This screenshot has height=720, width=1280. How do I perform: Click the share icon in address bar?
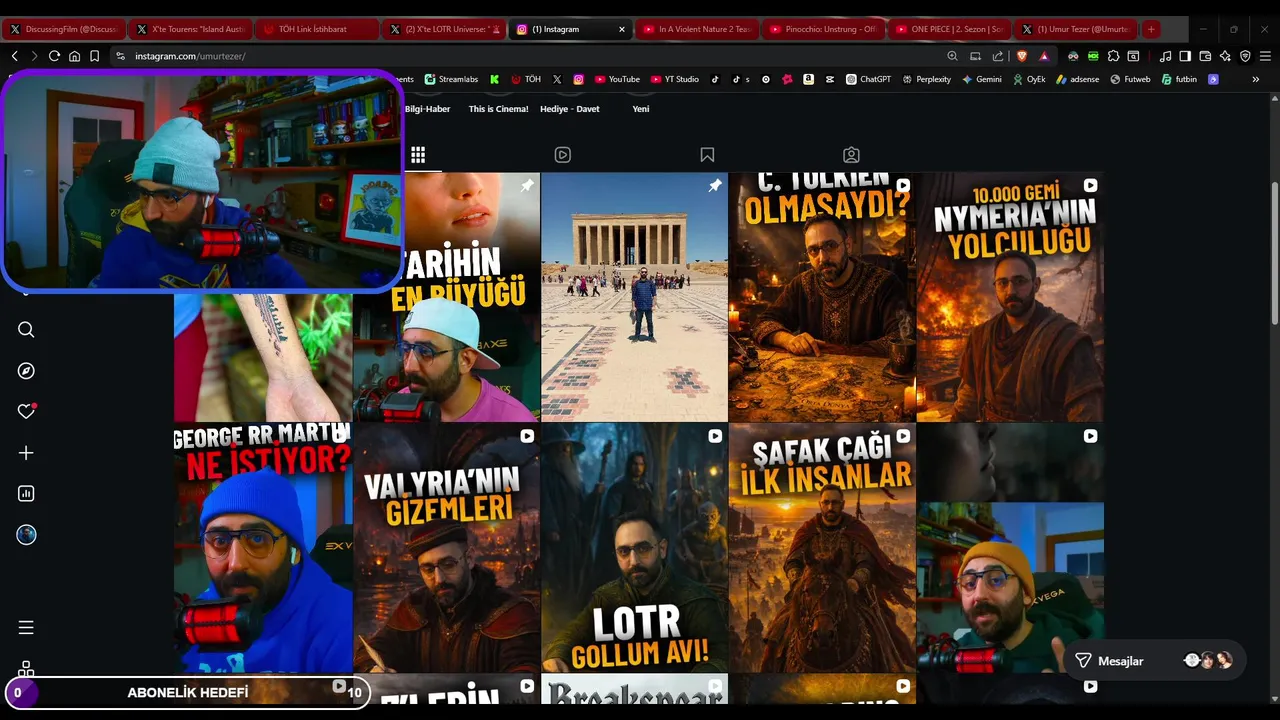[997, 56]
